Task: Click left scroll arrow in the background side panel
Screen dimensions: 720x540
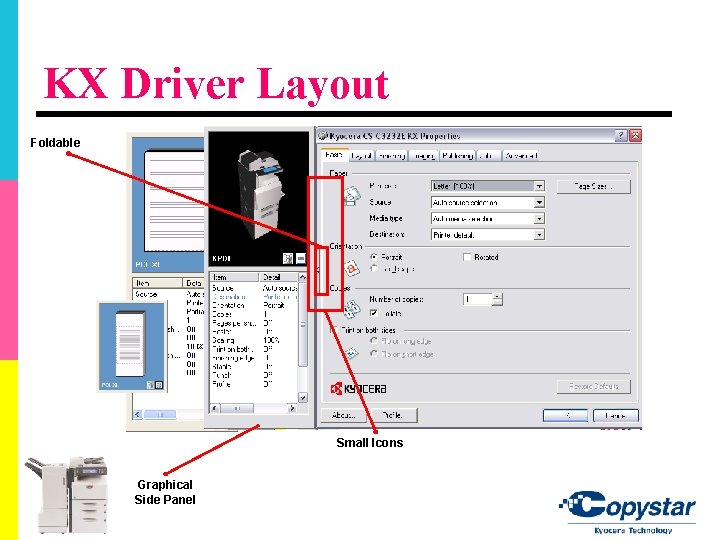Action: [137, 414]
